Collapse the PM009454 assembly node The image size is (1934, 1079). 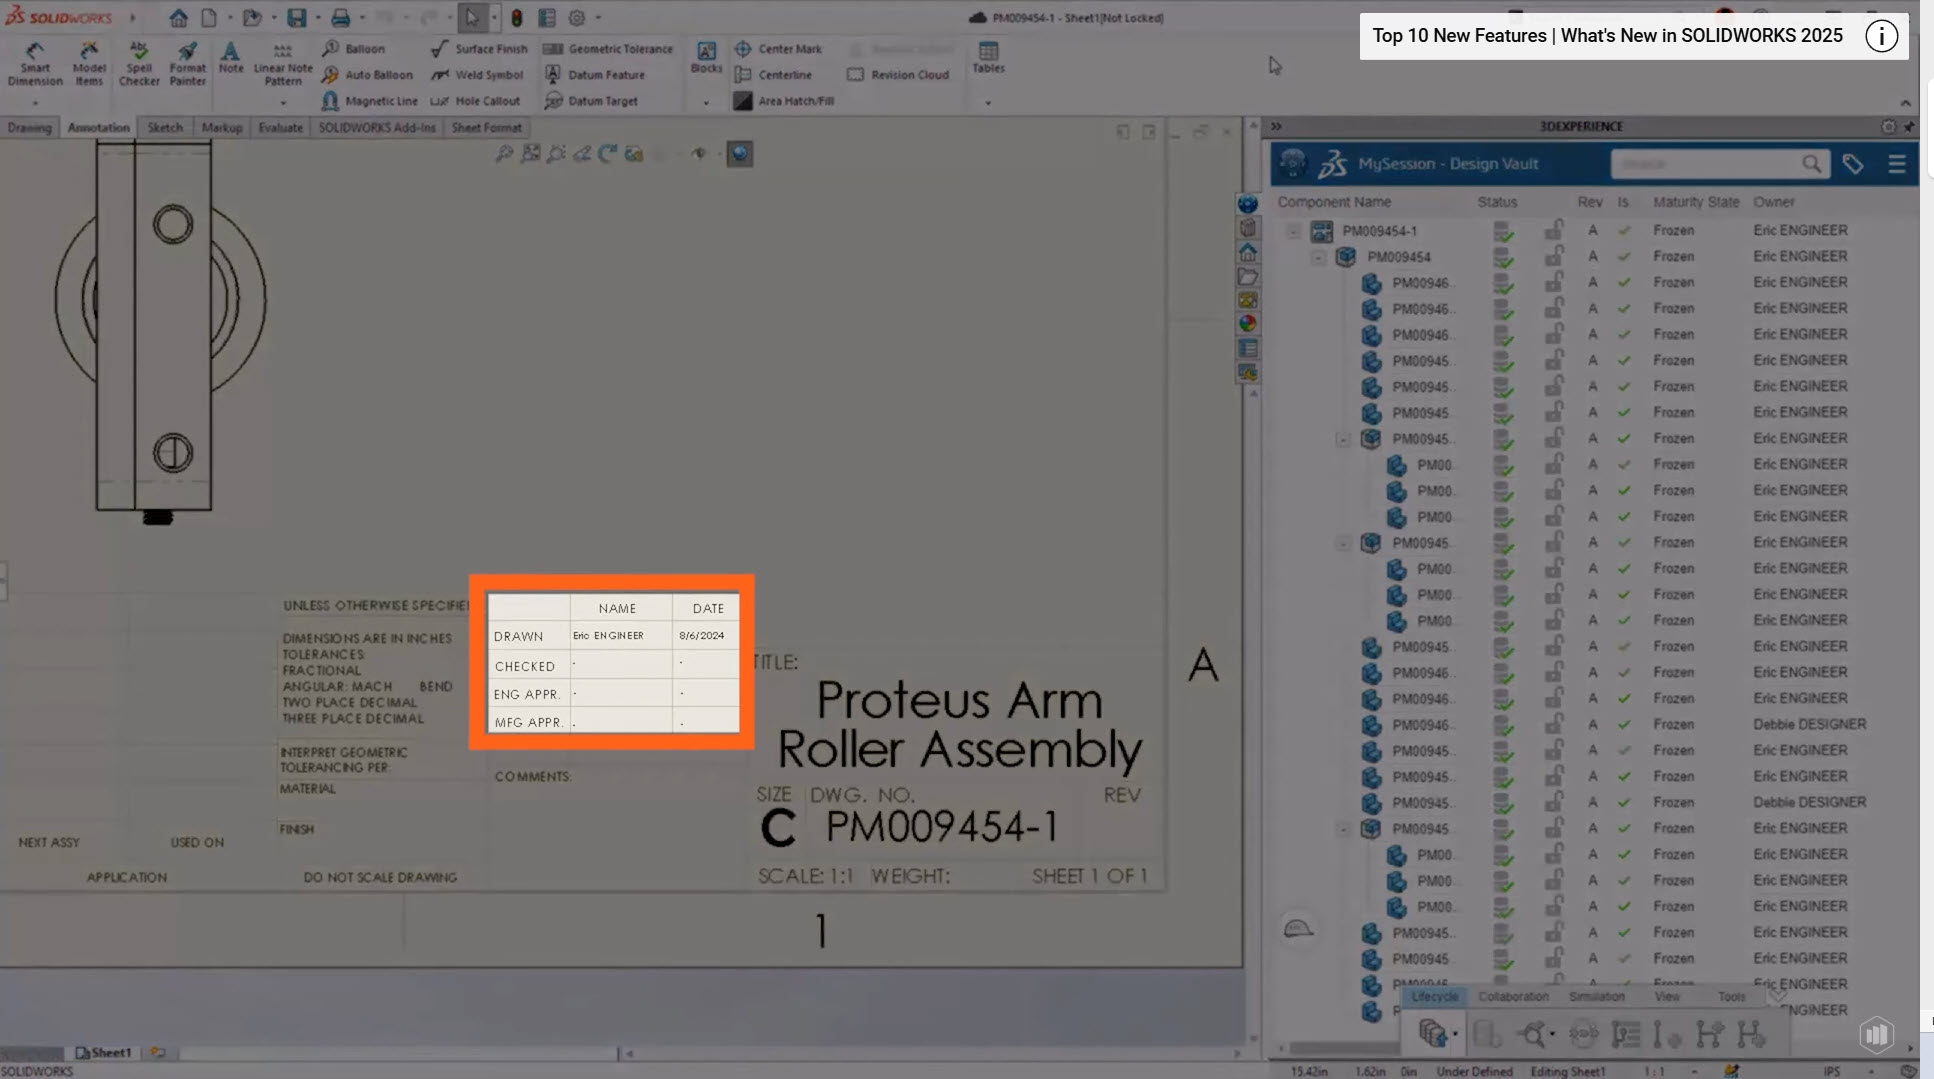(x=1318, y=257)
